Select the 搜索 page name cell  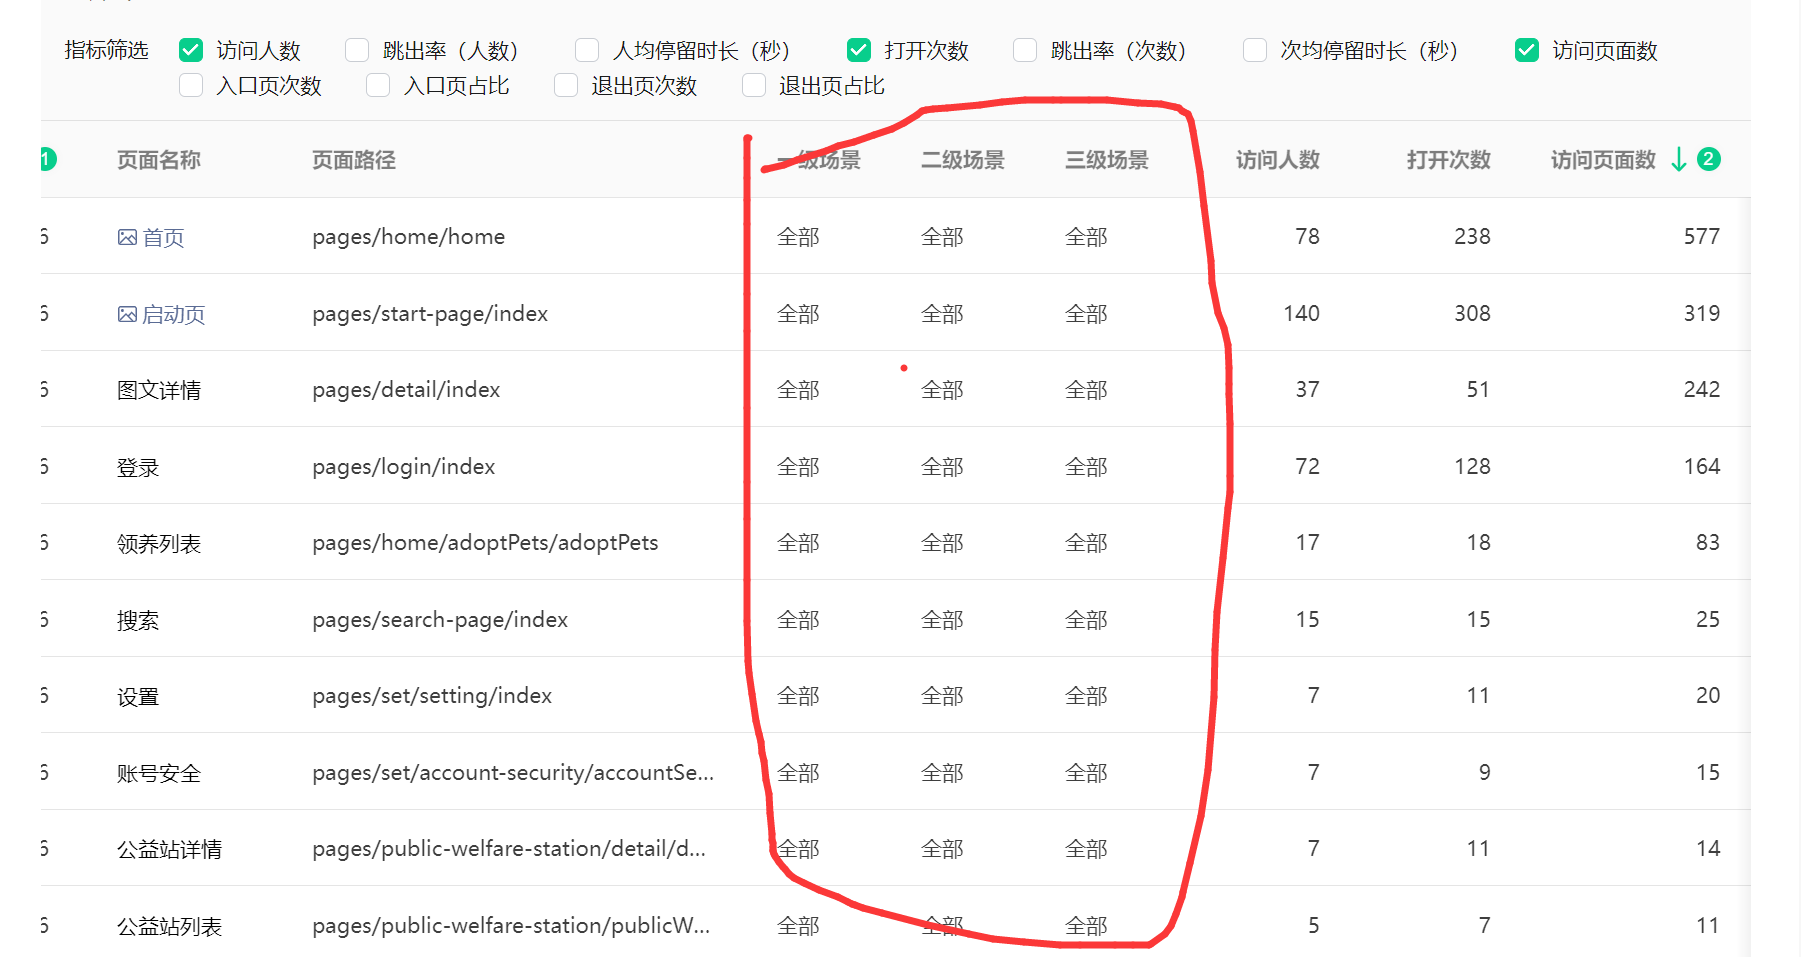[138, 620]
